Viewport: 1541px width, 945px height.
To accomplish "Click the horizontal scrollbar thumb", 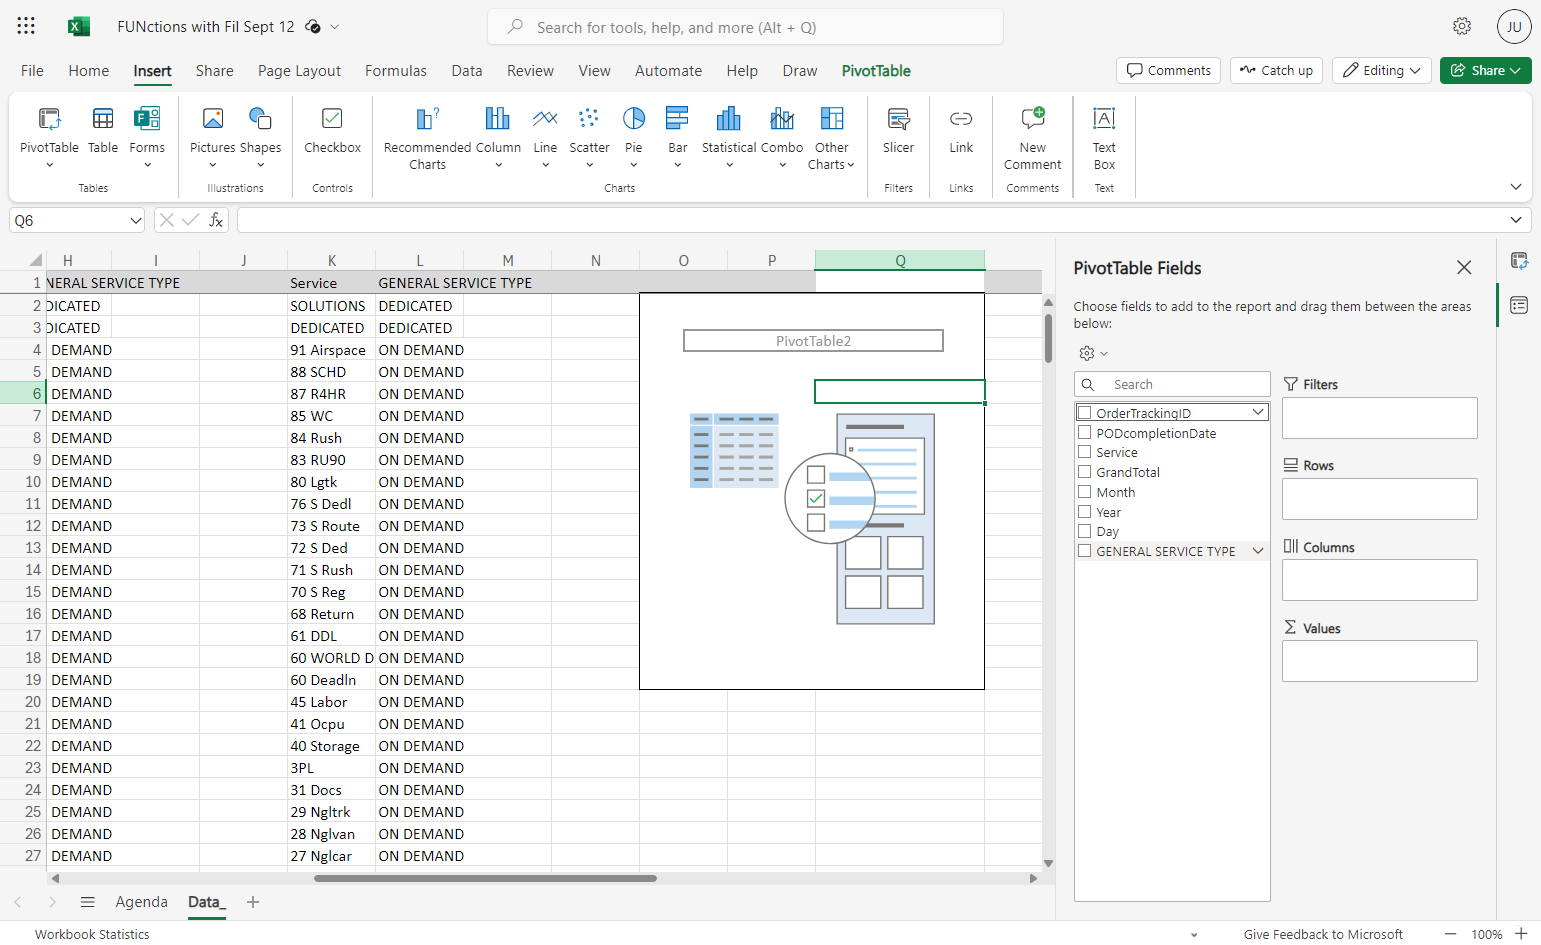I will click(x=485, y=878).
